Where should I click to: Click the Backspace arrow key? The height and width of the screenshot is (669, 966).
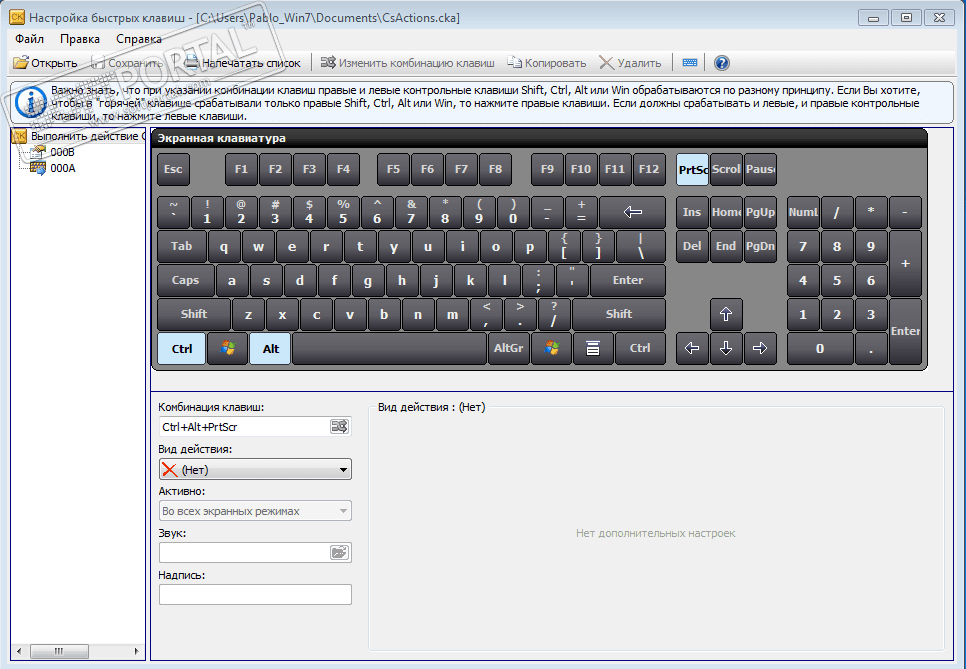(x=632, y=213)
